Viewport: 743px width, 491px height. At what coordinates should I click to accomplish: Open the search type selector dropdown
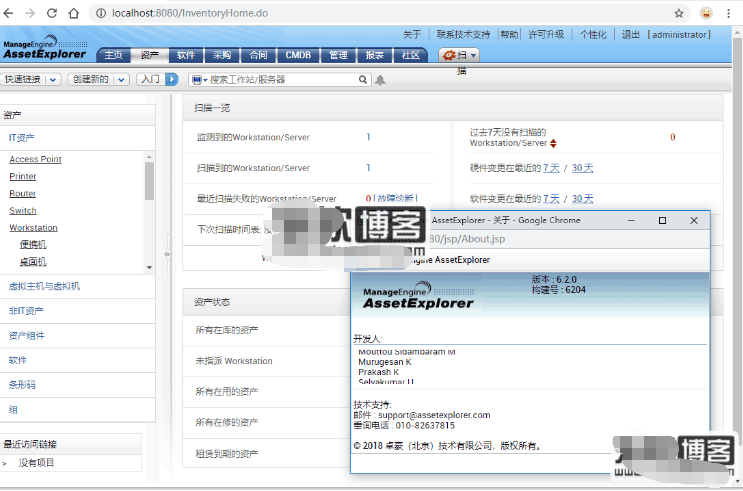coord(199,80)
